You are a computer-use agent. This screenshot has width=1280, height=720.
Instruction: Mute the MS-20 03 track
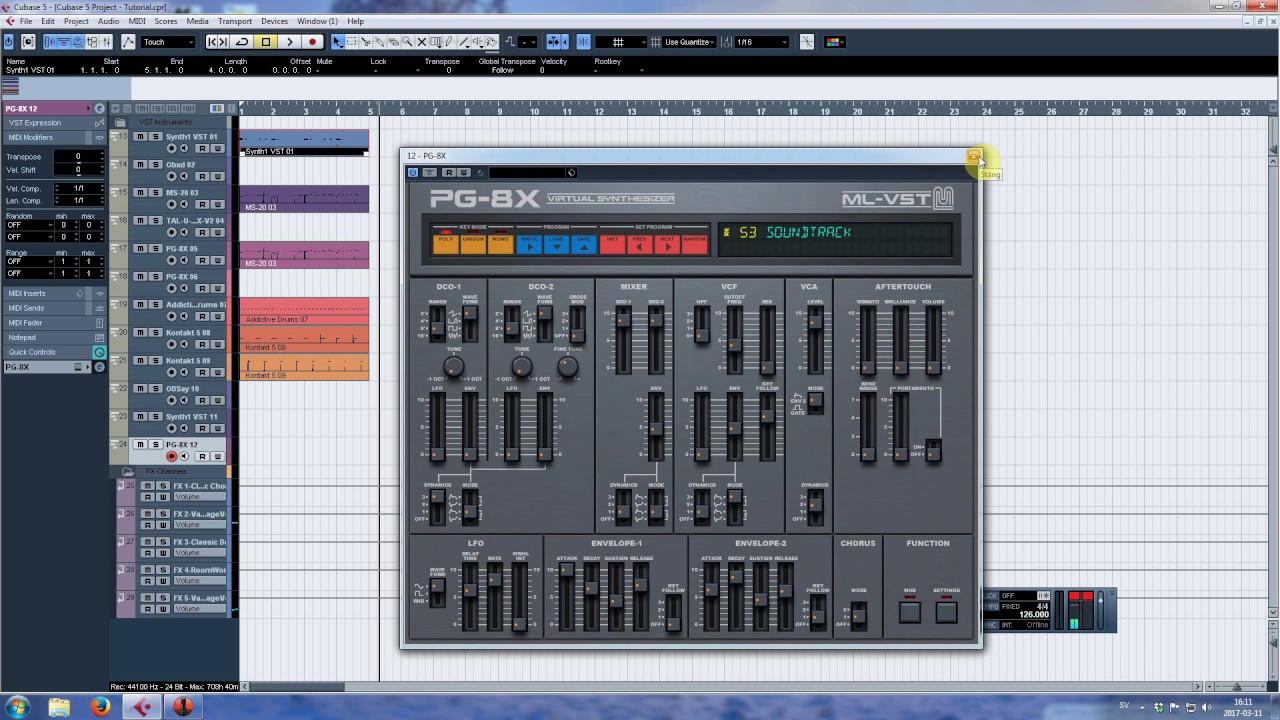140,192
